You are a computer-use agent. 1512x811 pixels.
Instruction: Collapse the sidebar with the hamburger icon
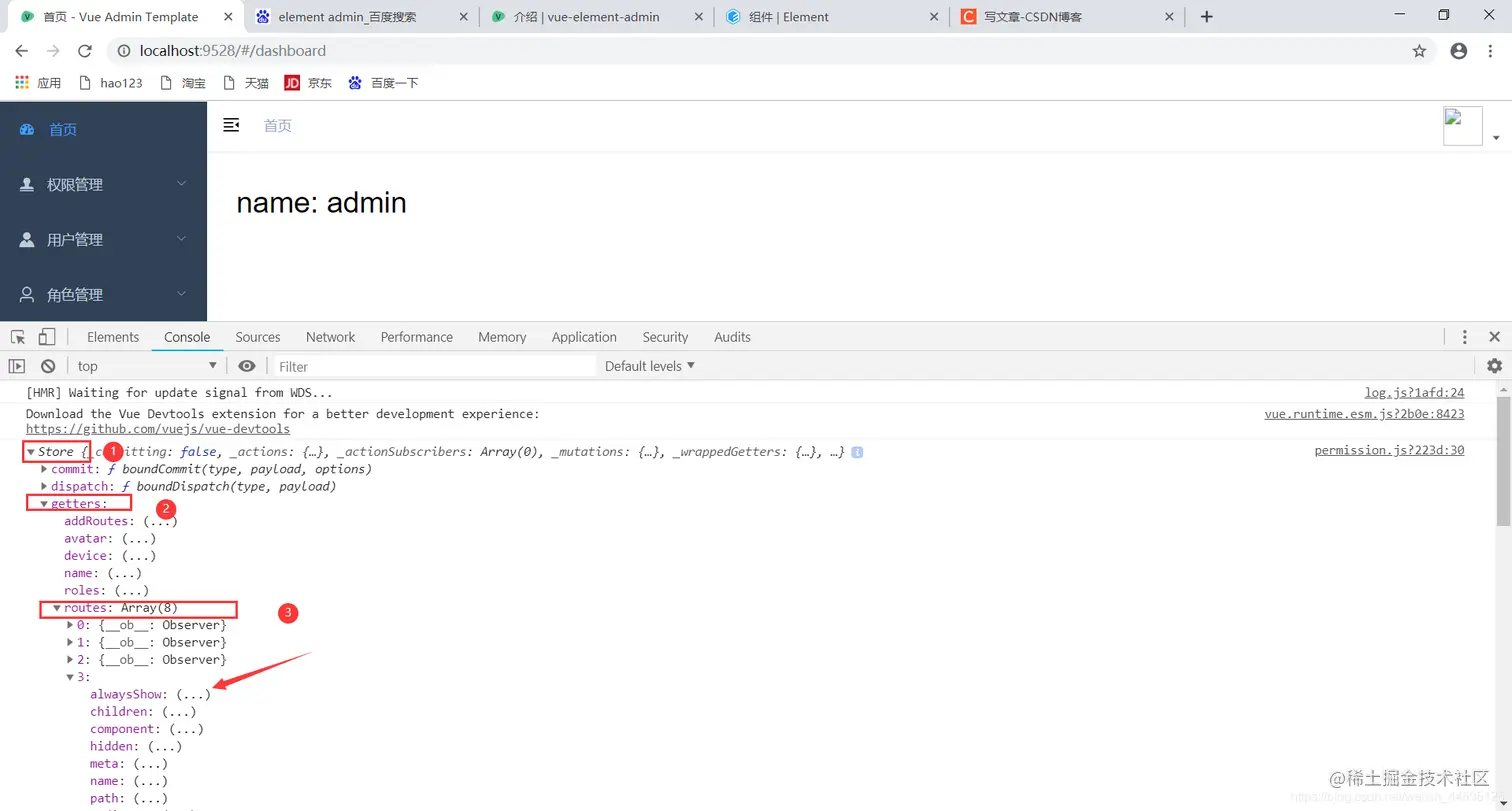click(231, 125)
